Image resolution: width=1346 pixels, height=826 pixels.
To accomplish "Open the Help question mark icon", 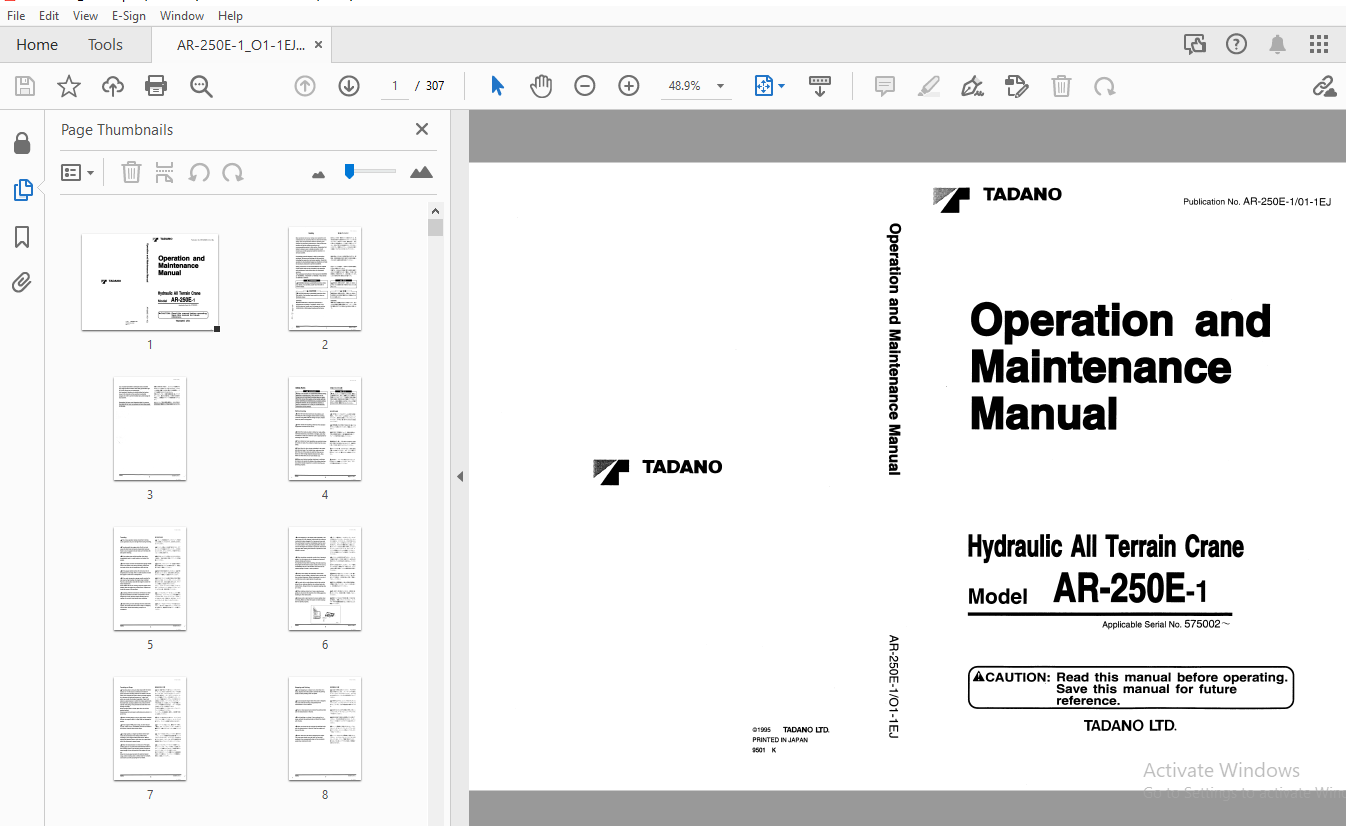I will tap(1237, 44).
